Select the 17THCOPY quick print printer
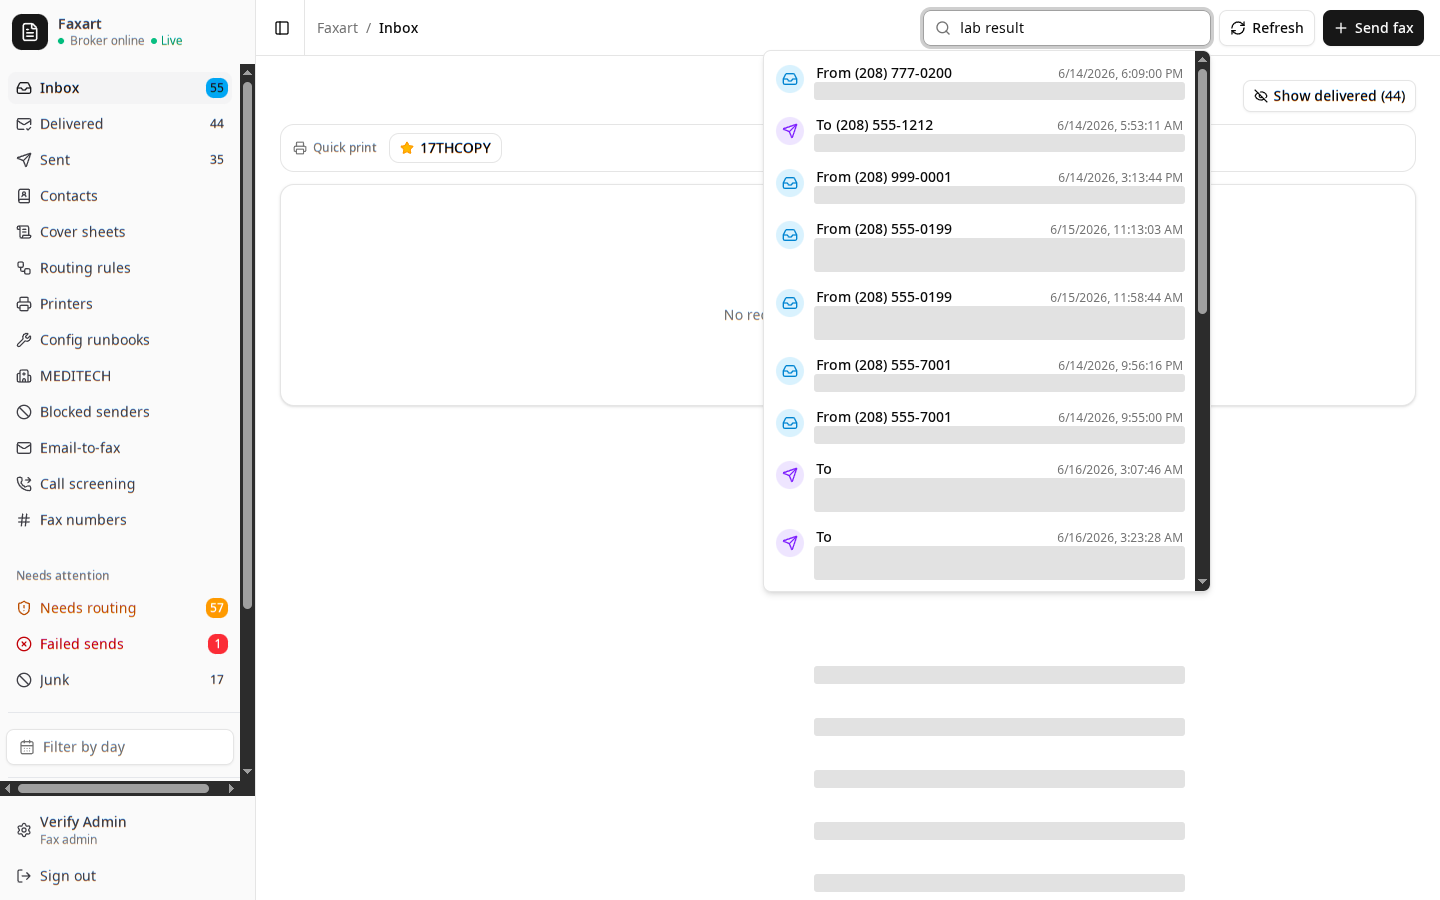 coord(445,148)
